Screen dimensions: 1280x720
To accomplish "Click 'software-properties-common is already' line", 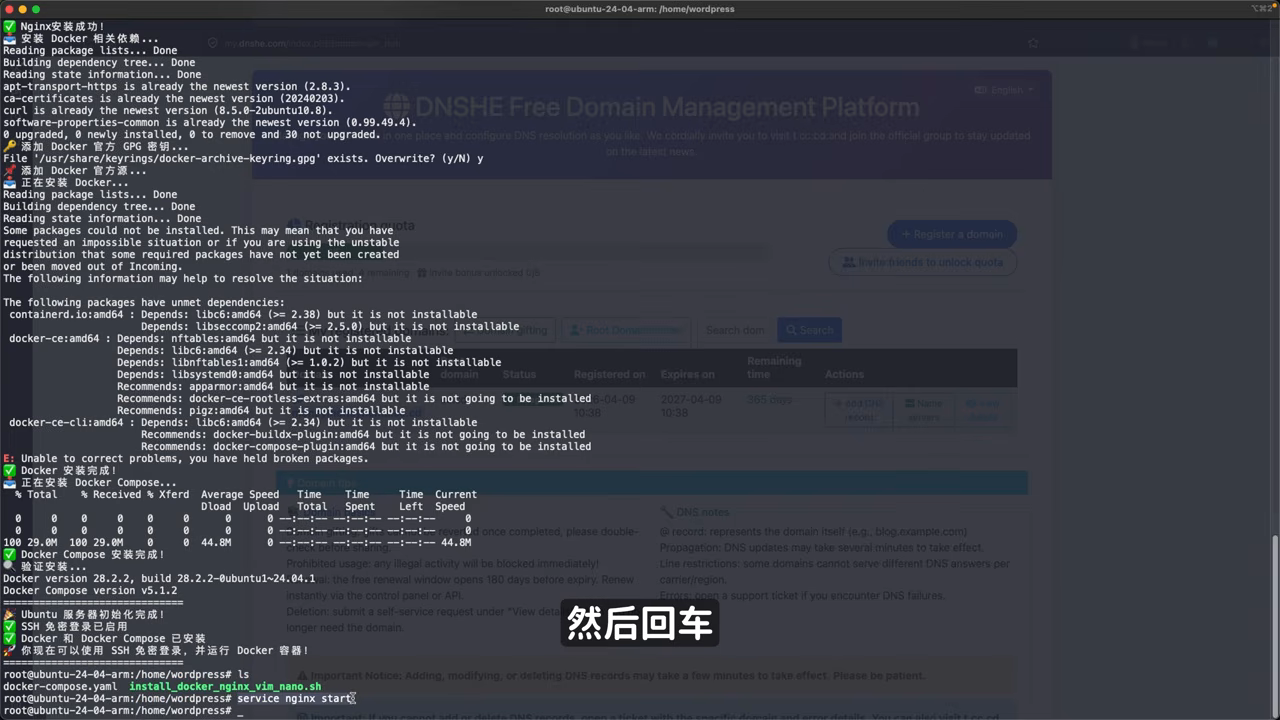I will click(210, 122).
